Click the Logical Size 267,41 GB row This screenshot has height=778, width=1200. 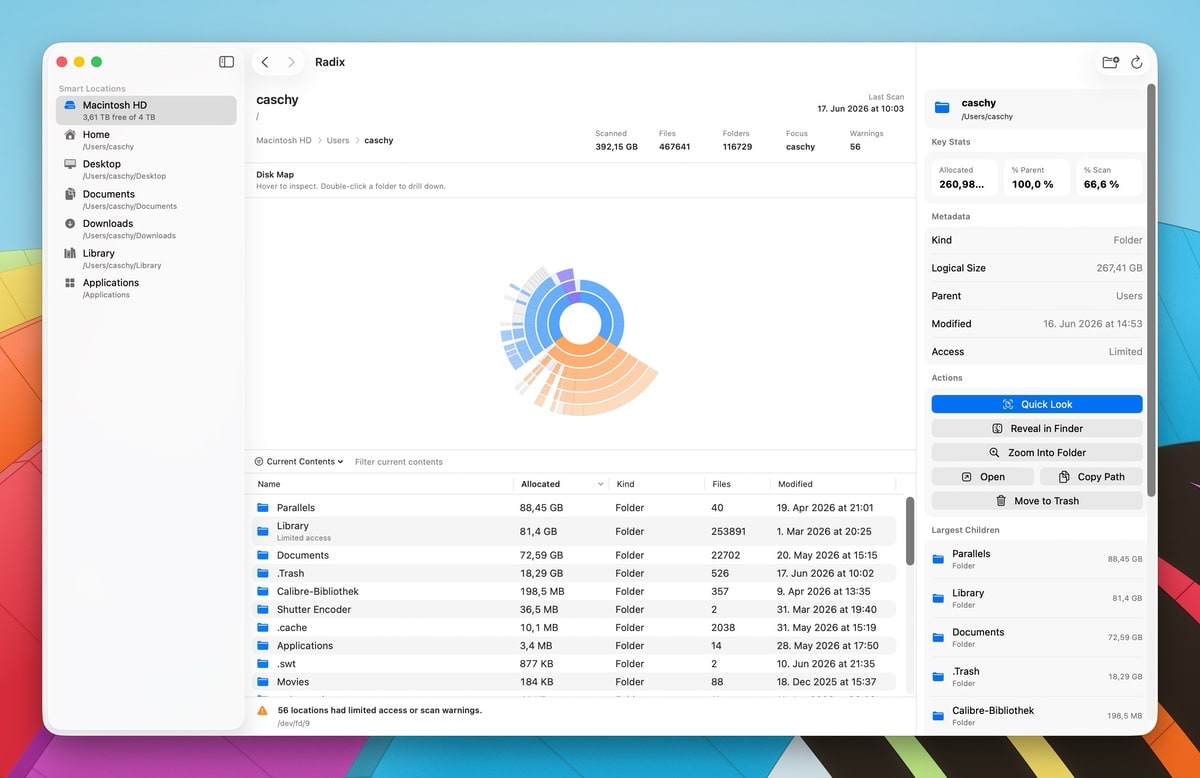coord(1037,268)
